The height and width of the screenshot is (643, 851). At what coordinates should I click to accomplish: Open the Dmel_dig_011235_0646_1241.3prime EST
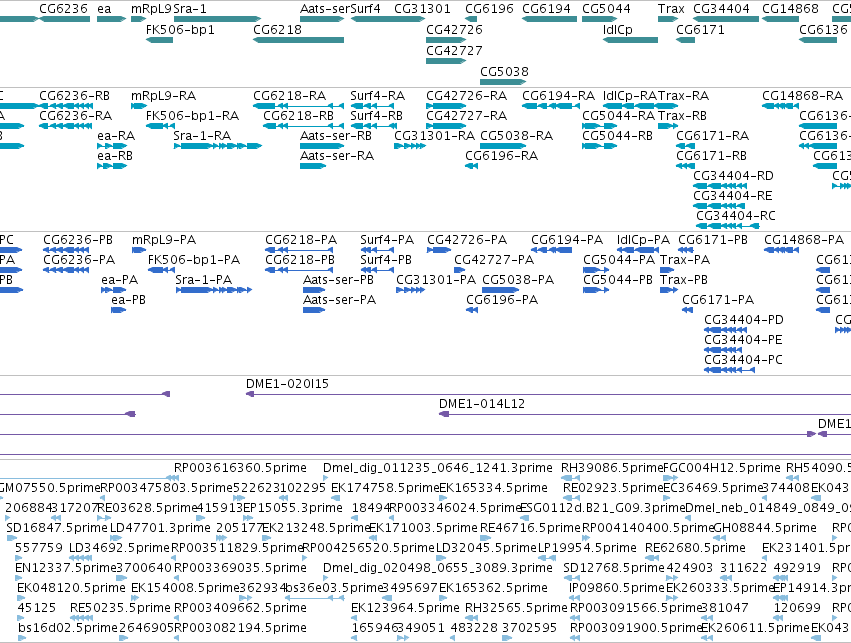(x=327, y=478)
